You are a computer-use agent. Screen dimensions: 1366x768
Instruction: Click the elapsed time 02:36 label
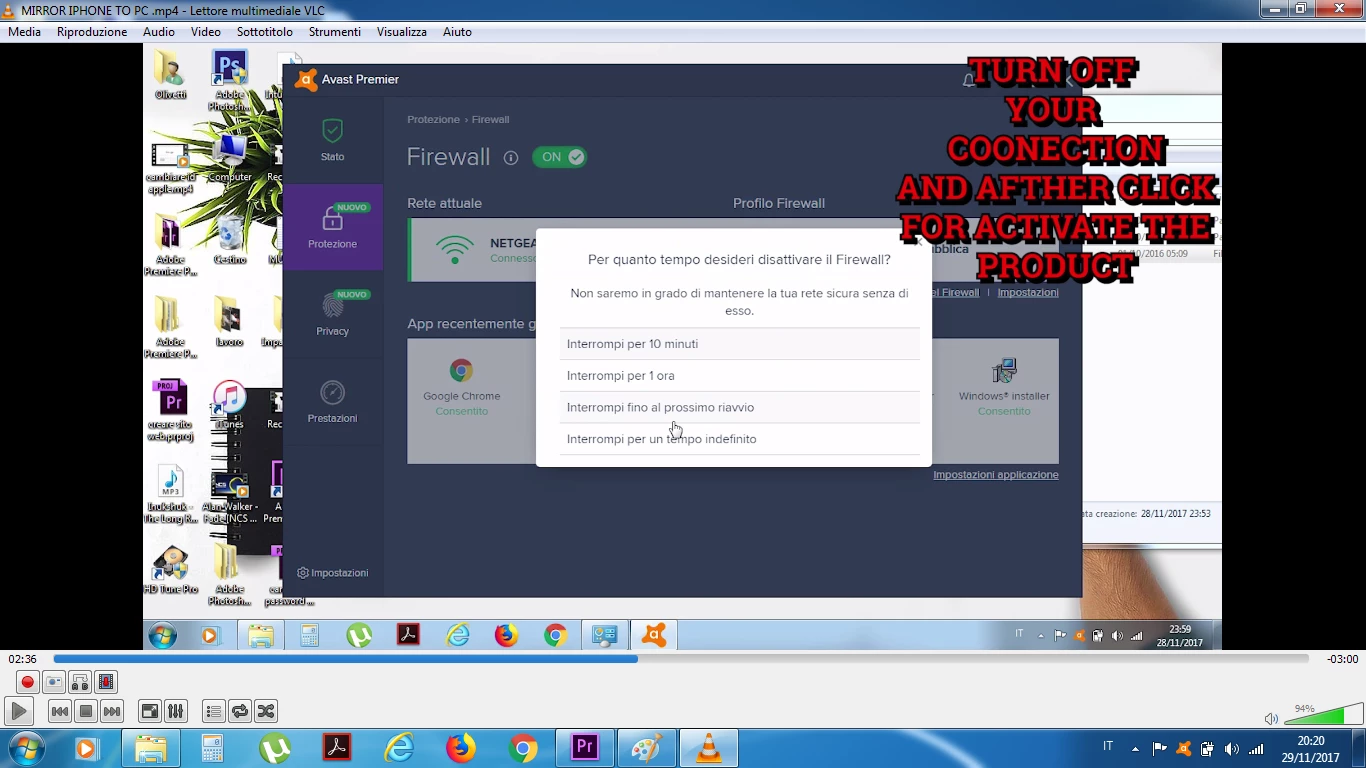coord(22,659)
